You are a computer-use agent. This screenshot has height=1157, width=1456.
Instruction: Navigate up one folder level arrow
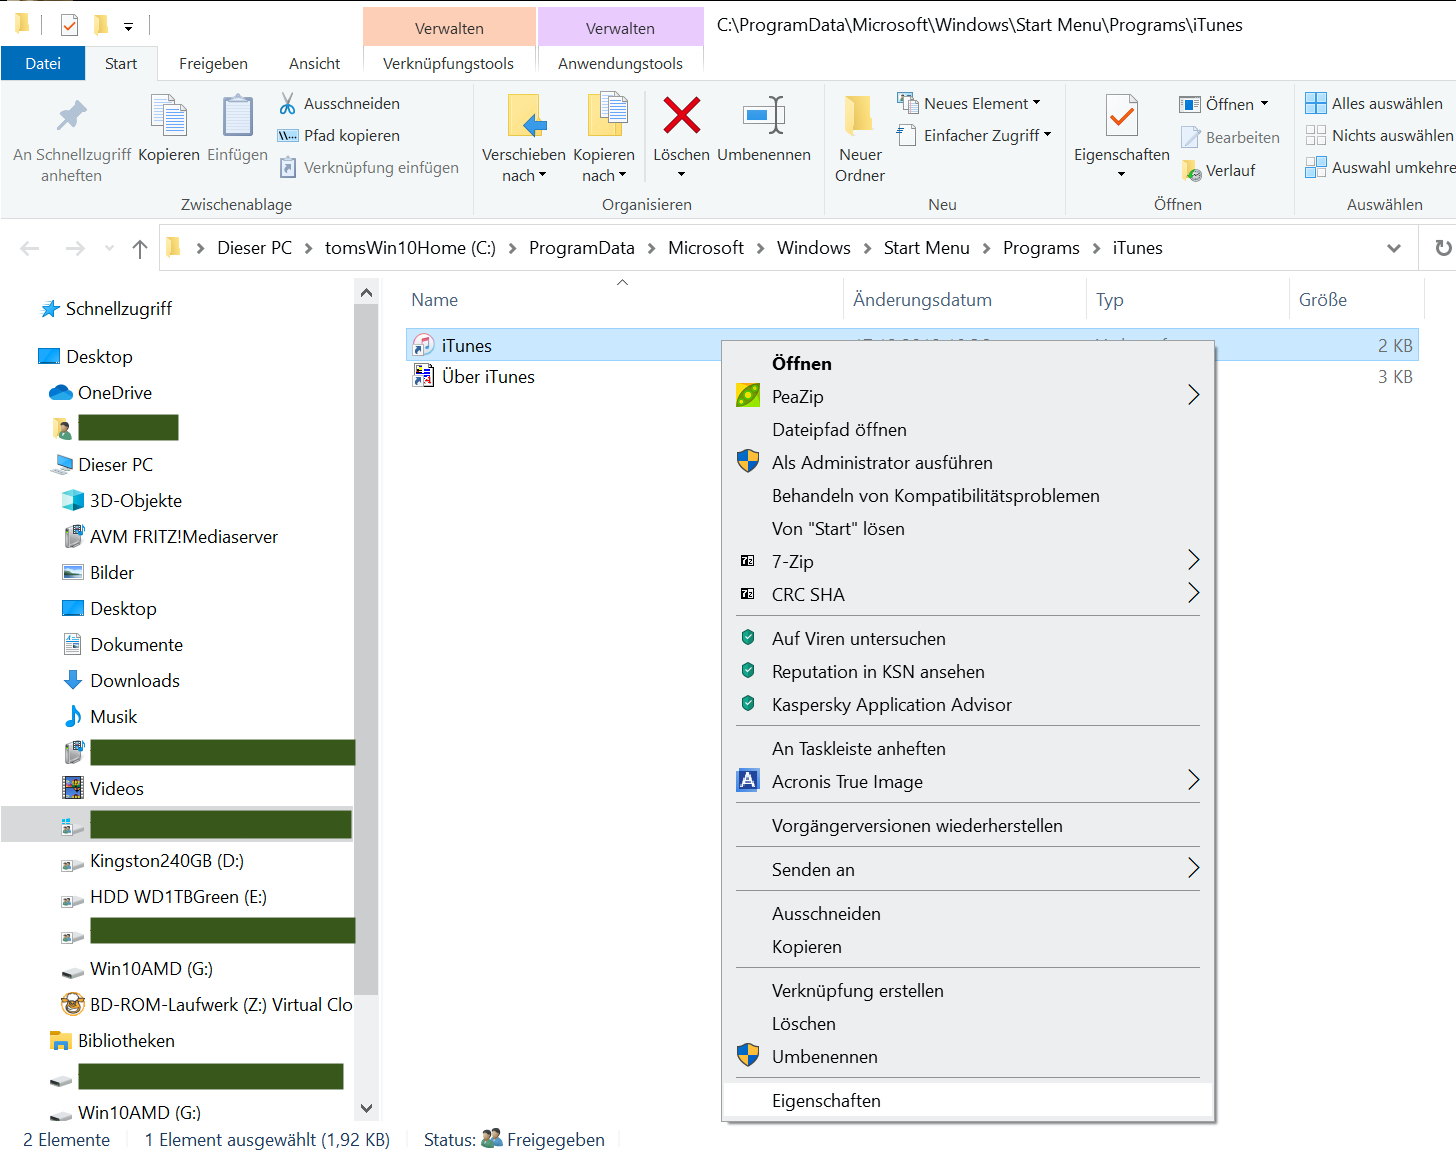[x=140, y=248]
